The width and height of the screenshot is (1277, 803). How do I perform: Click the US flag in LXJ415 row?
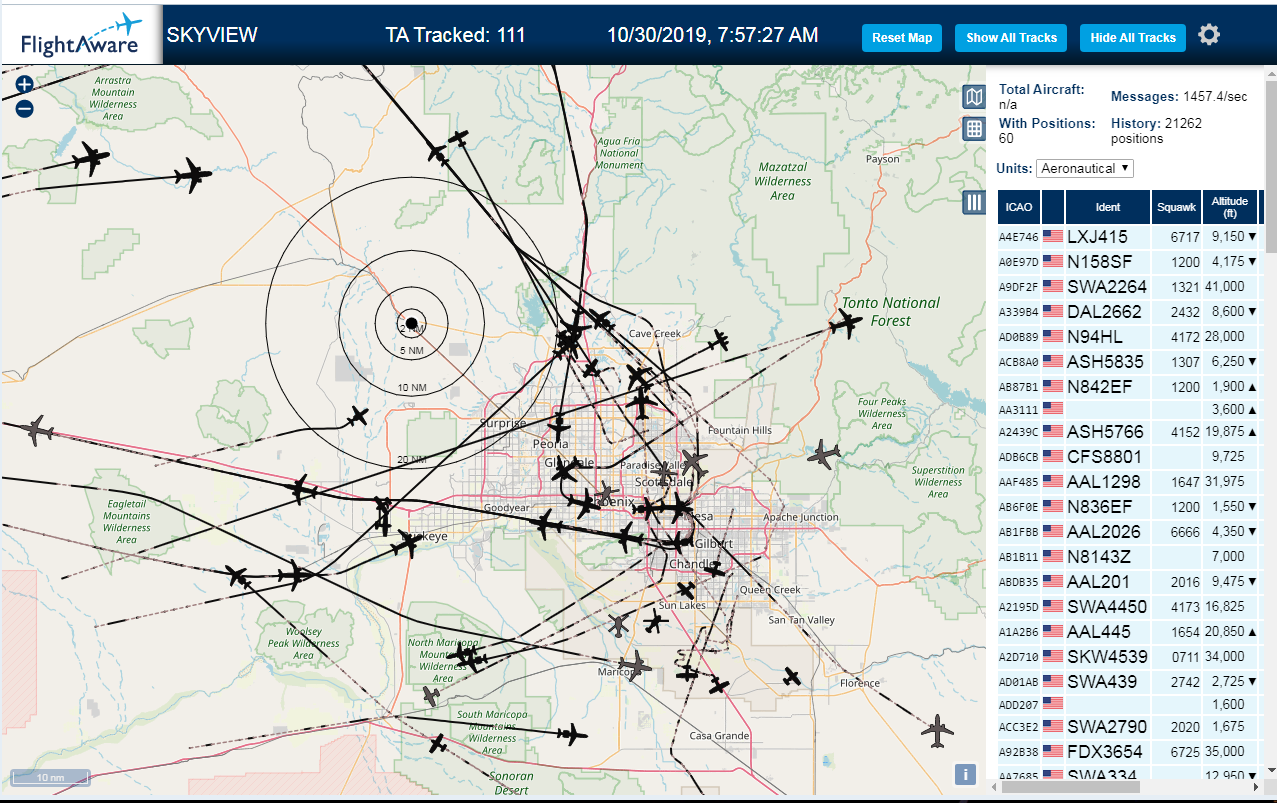[1052, 236]
